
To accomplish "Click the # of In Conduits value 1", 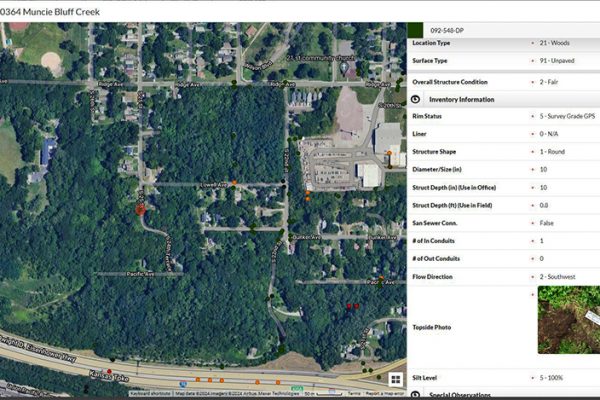I will coord(541,241).
